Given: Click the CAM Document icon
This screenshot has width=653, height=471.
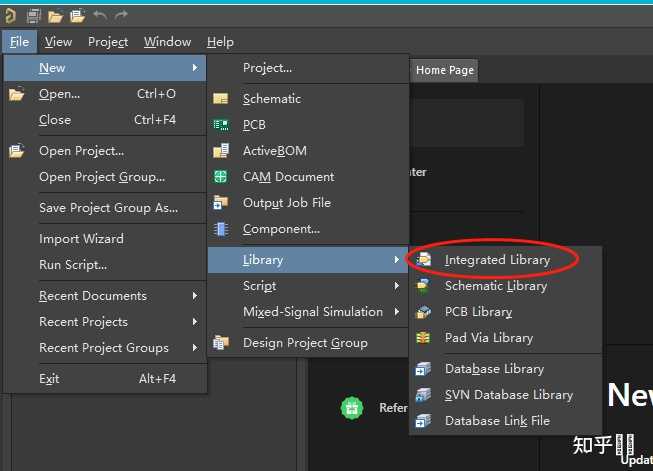Looking at the screenshot, I should 220,177.
